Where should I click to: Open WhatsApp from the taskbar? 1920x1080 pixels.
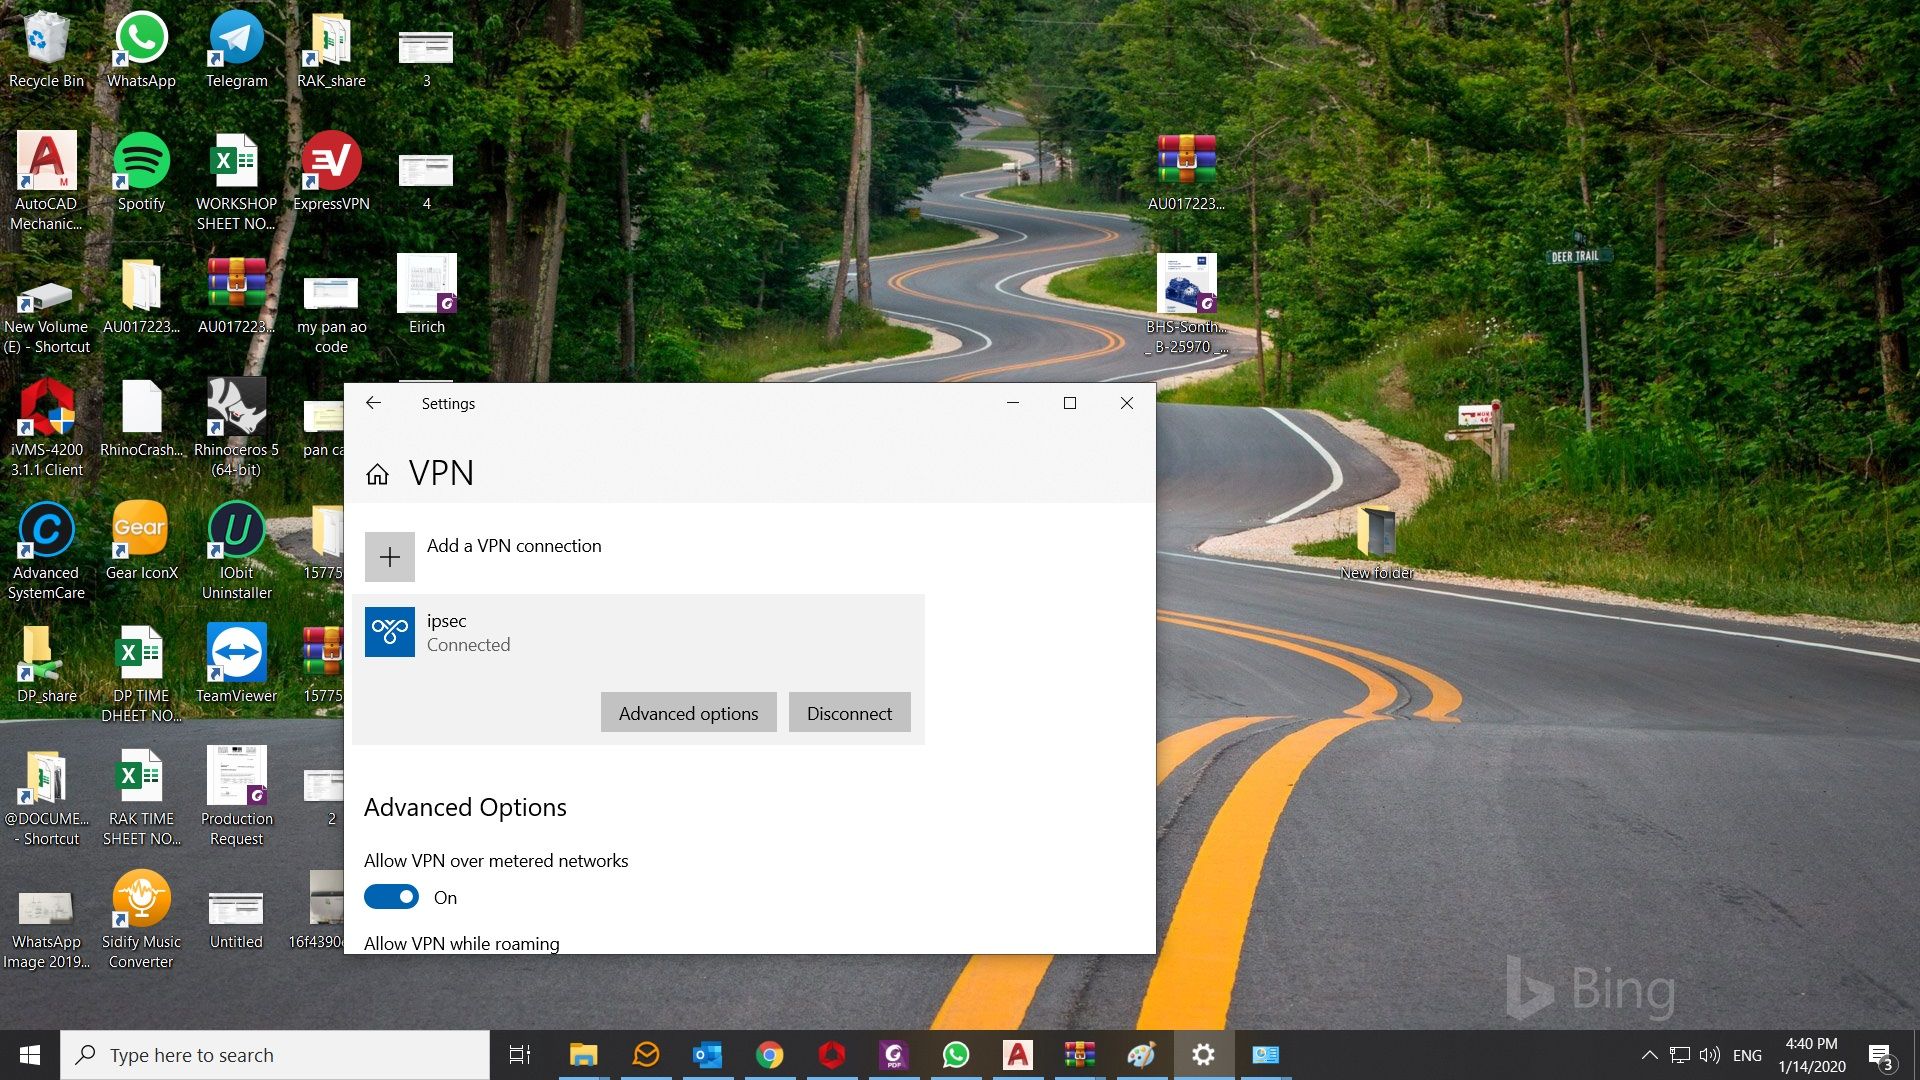(956, 1055)
